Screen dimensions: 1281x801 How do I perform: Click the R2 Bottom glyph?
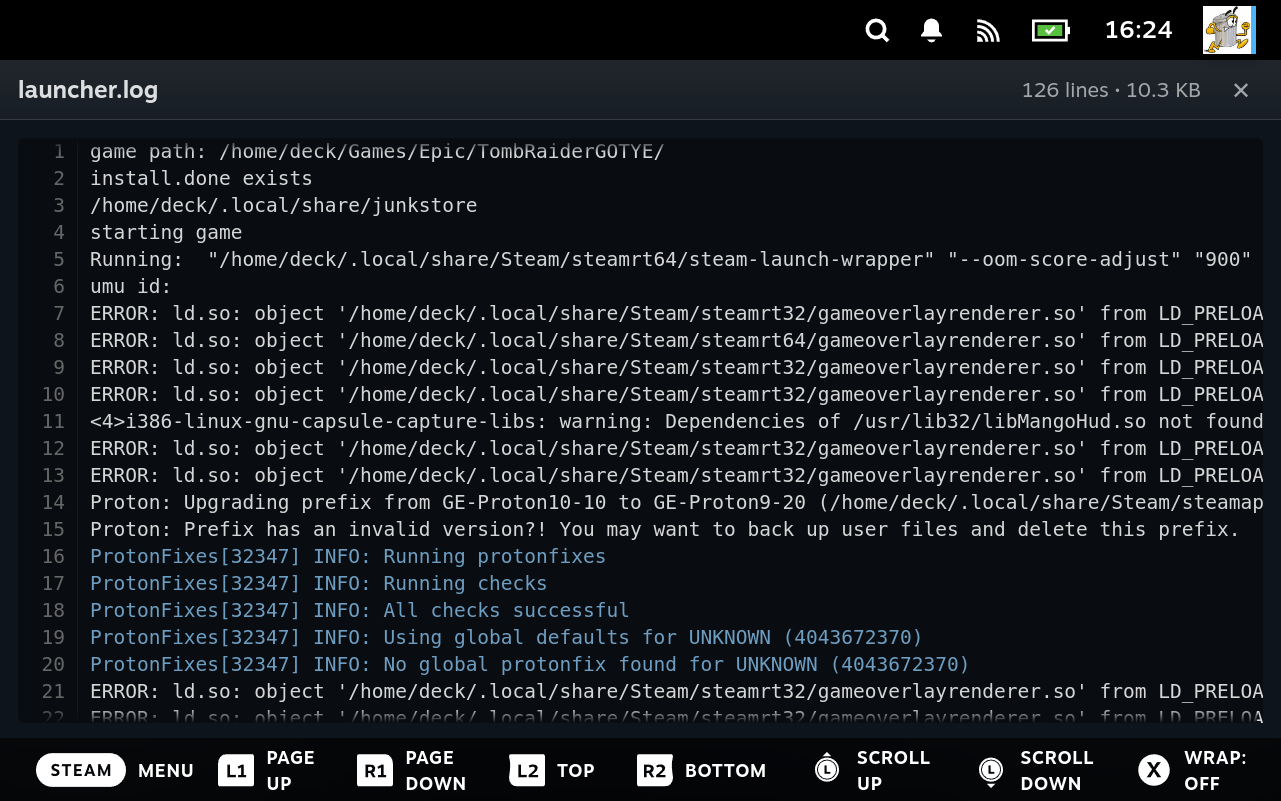coord(654,770)
